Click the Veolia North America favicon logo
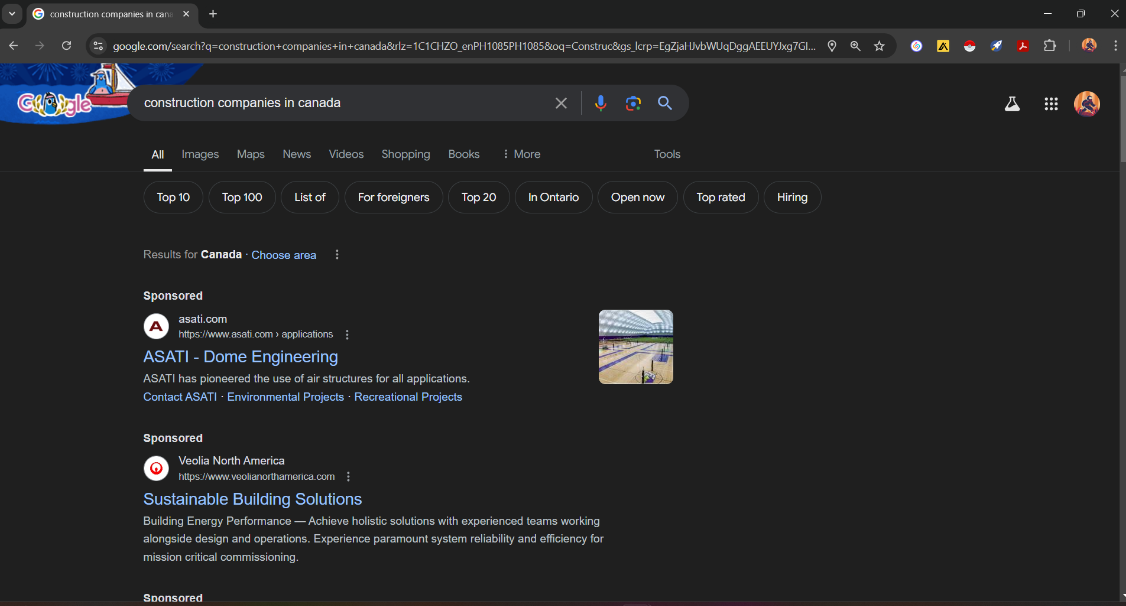 156,468
